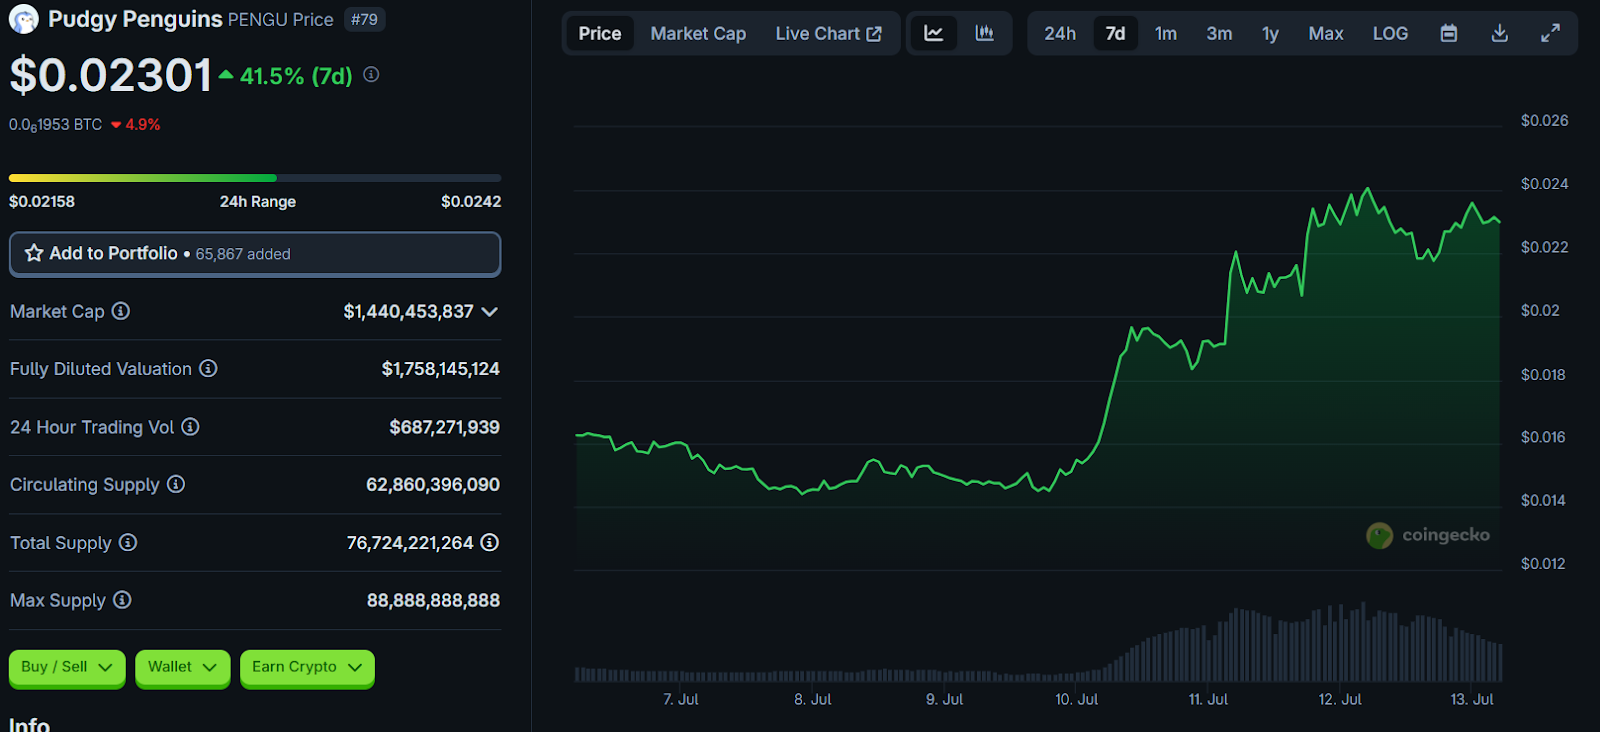The image size is (1600, 732).
Task: Click info icon beside Total Supply value
Action: (x=490, y=542)
